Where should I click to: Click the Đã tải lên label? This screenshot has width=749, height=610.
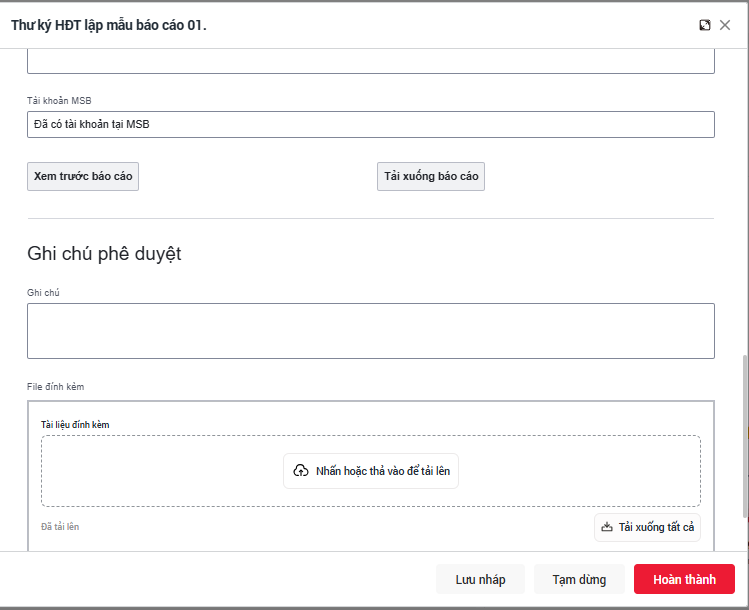60,527
